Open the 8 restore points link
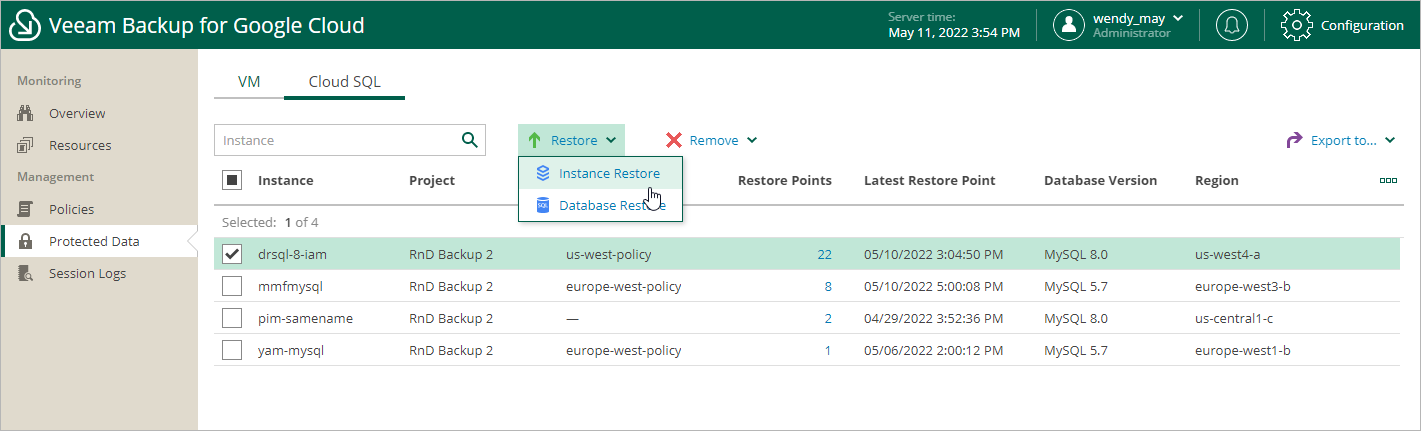Viewport: 1421px width, 431px height. pos(828,286)
